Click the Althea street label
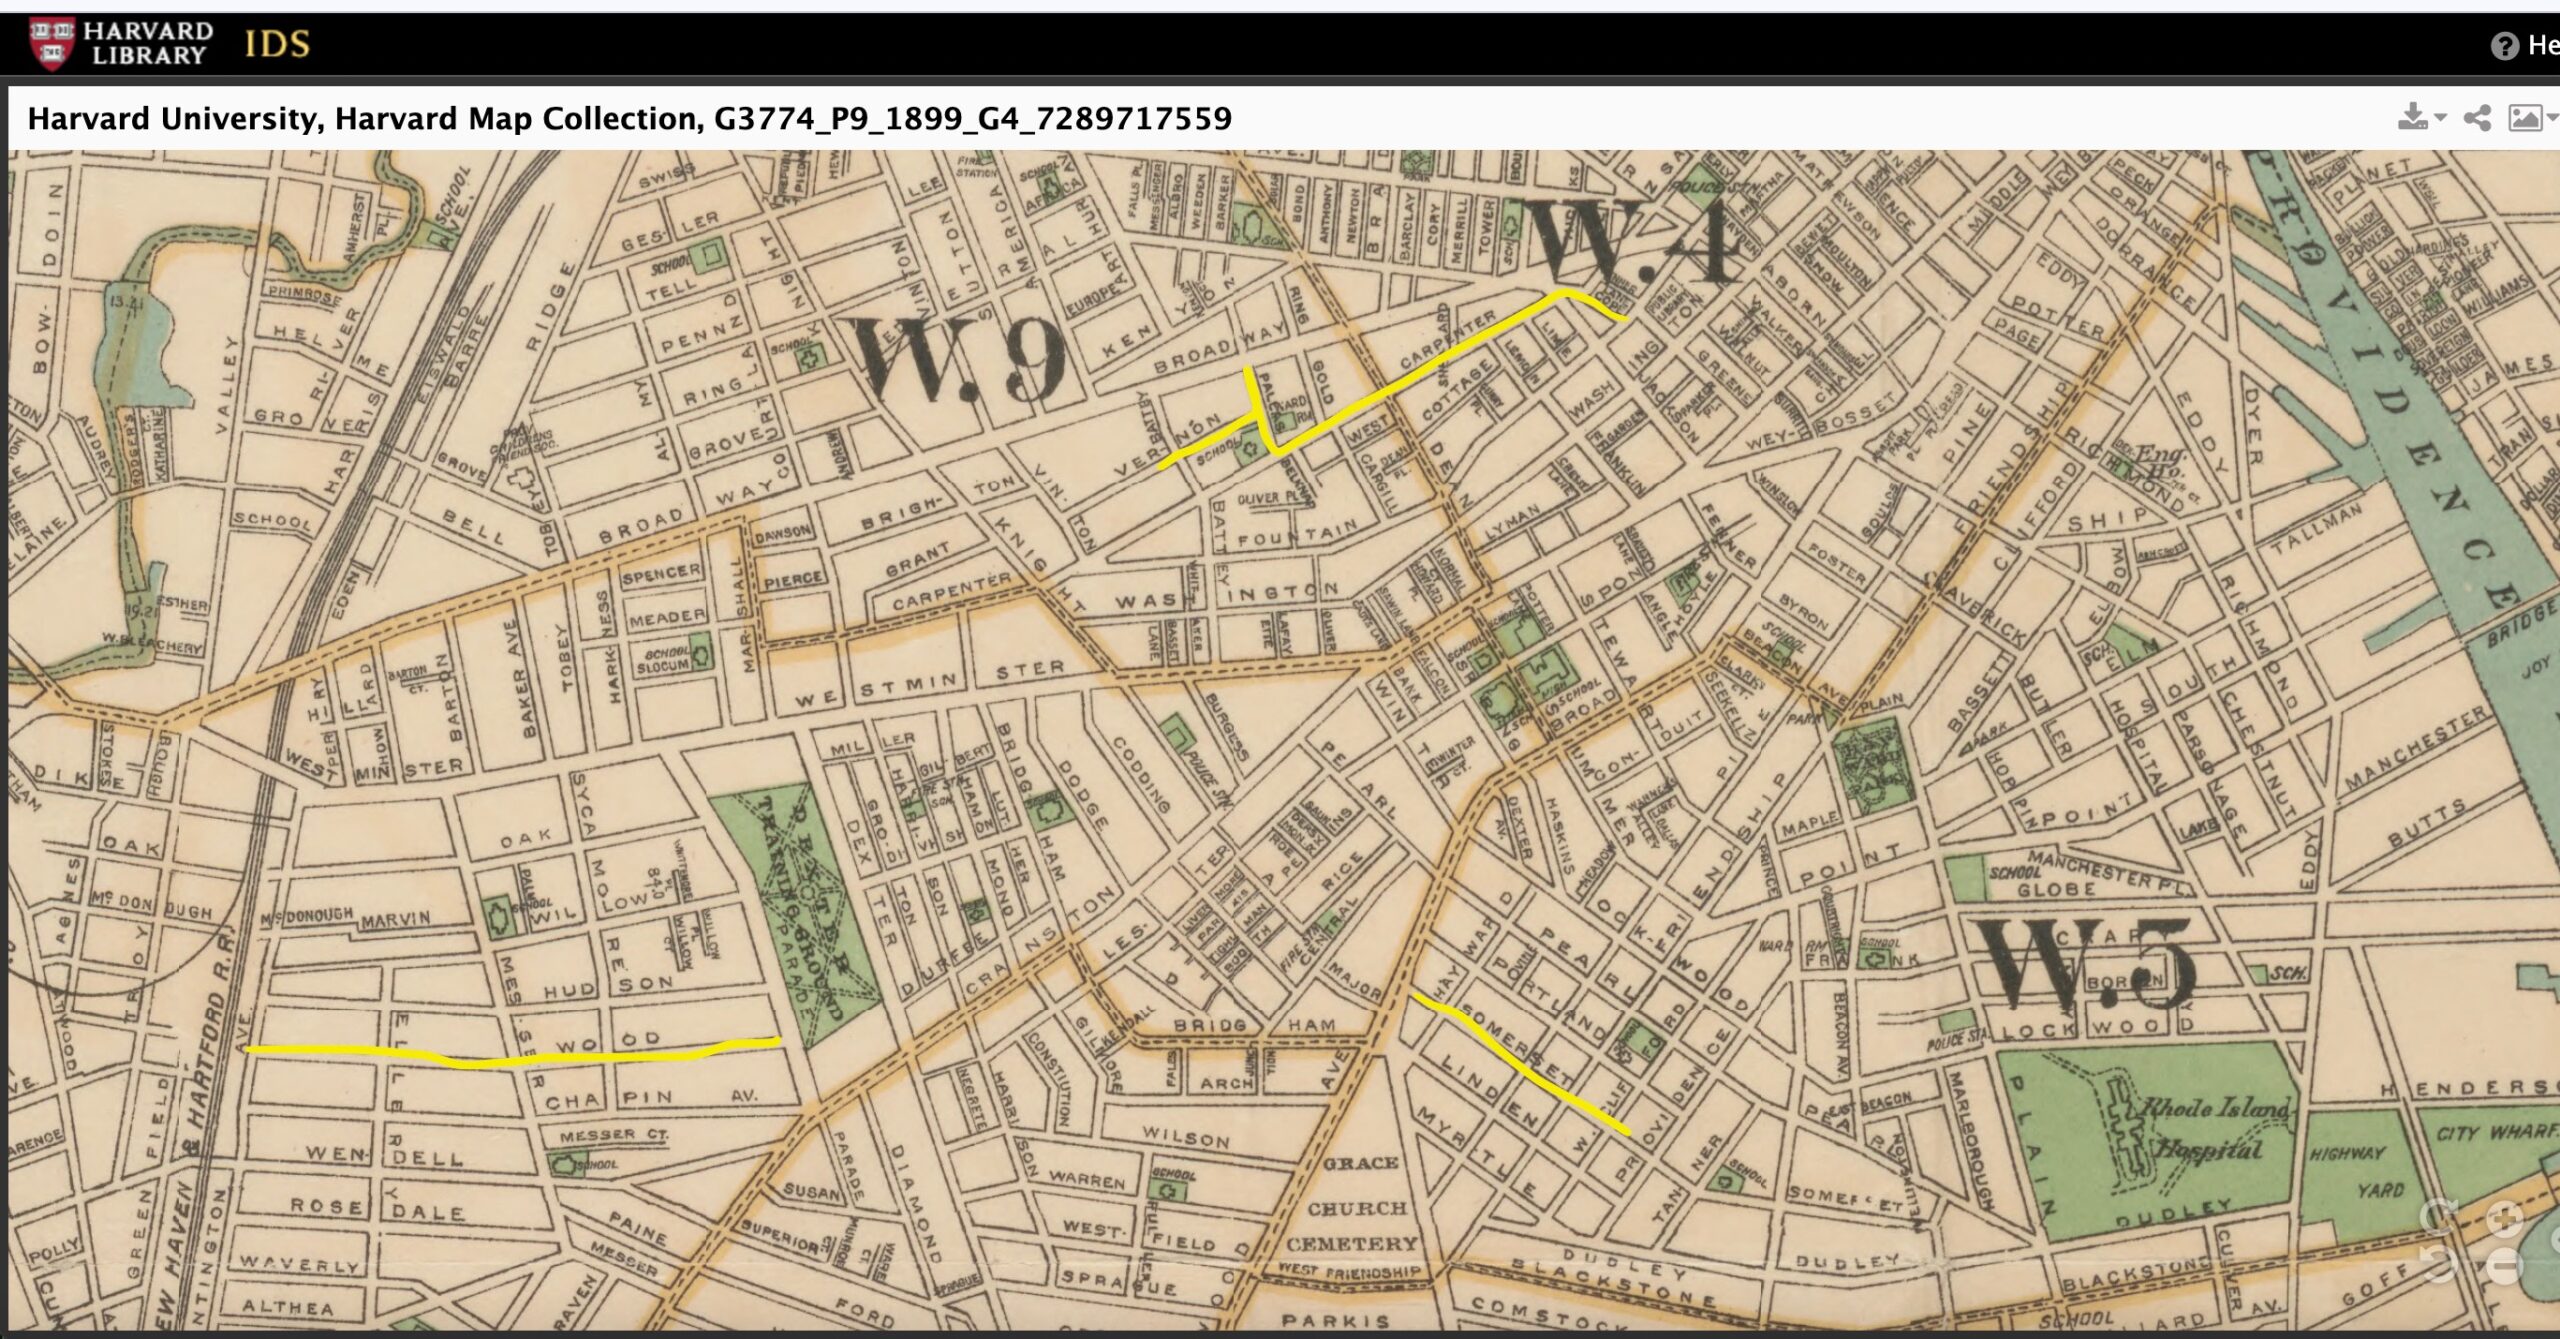 point(287,1306)
